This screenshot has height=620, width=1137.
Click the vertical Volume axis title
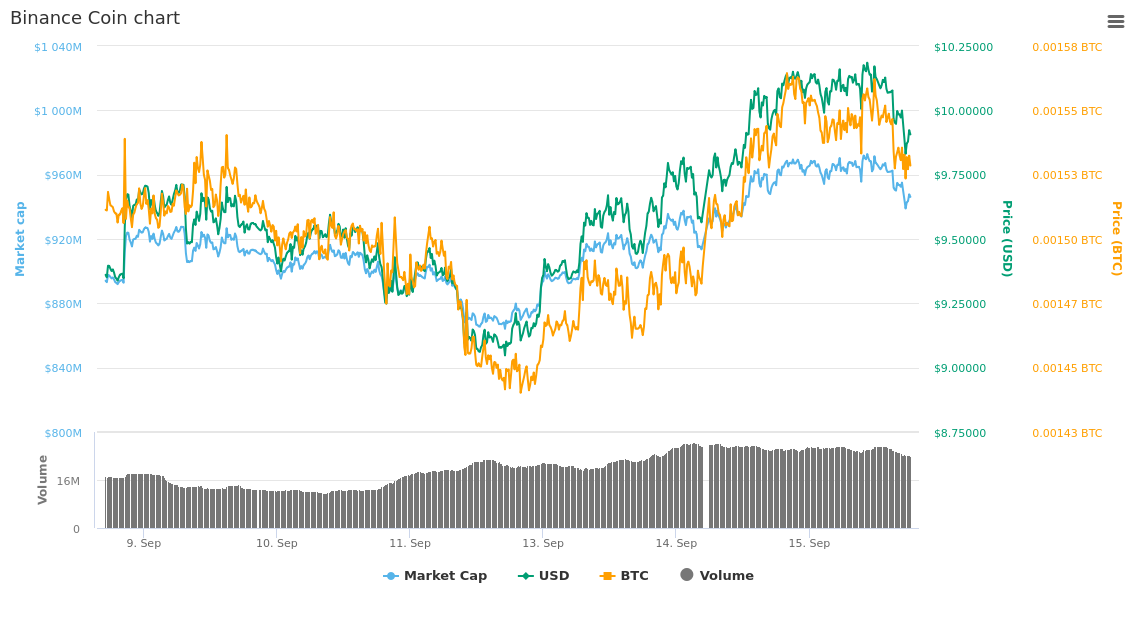click(43, 480)
